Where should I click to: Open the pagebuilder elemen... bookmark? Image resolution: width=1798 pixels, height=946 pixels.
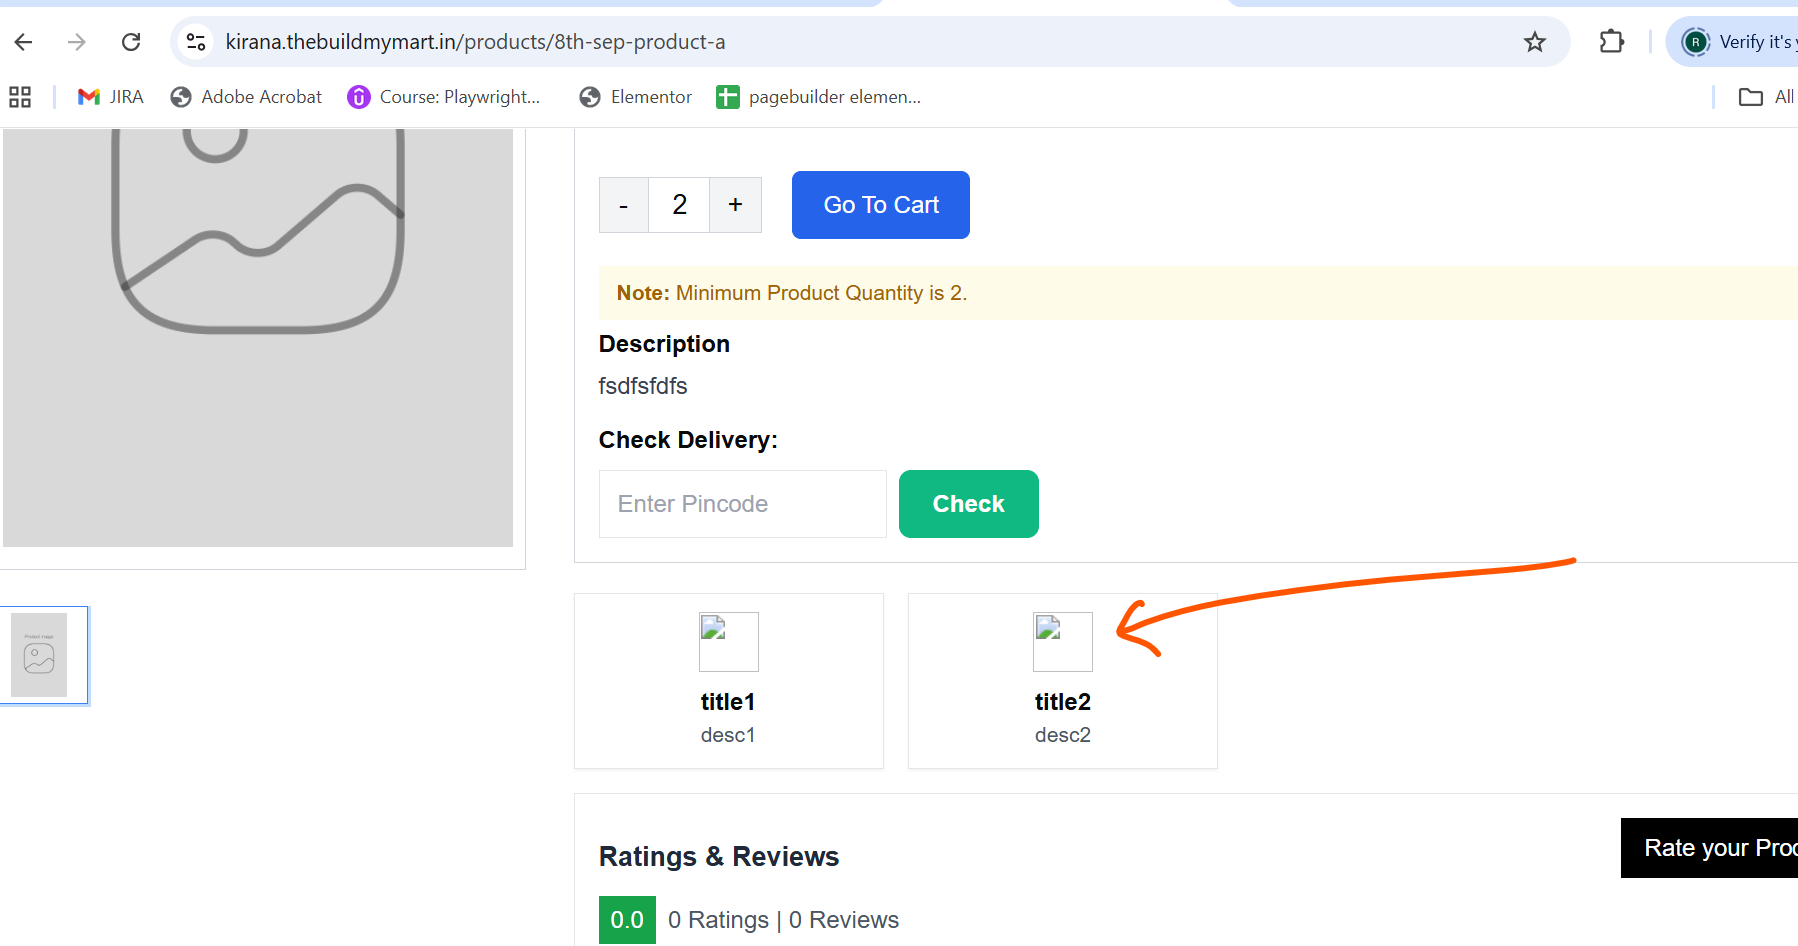(x=819, y=97)
